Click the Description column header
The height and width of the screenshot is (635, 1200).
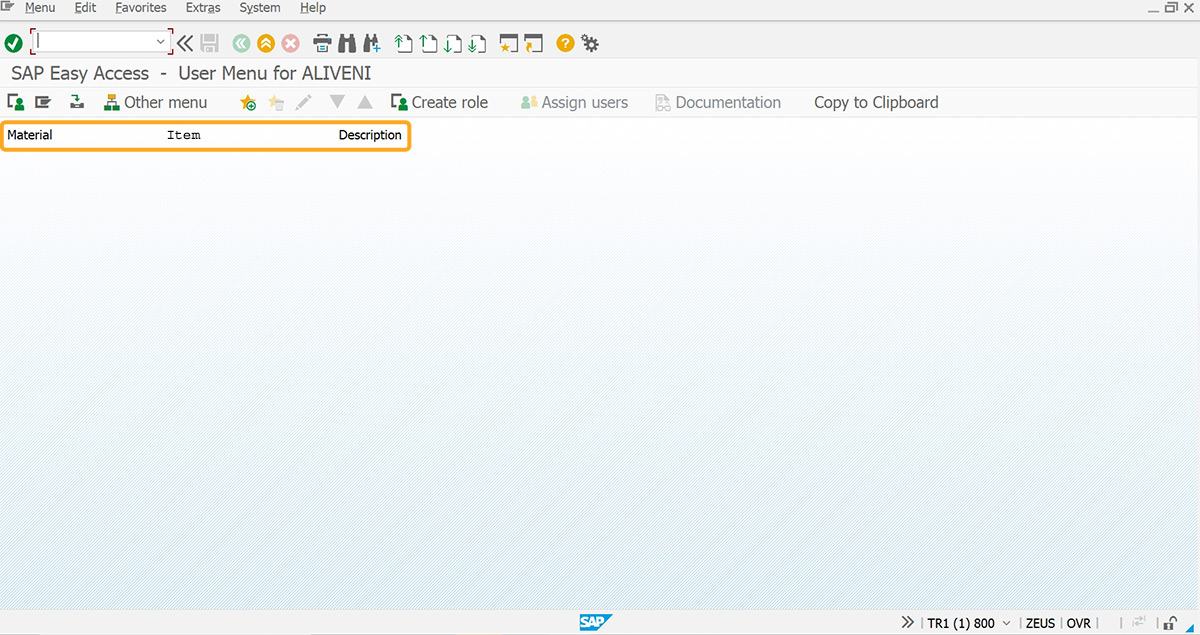370,135
